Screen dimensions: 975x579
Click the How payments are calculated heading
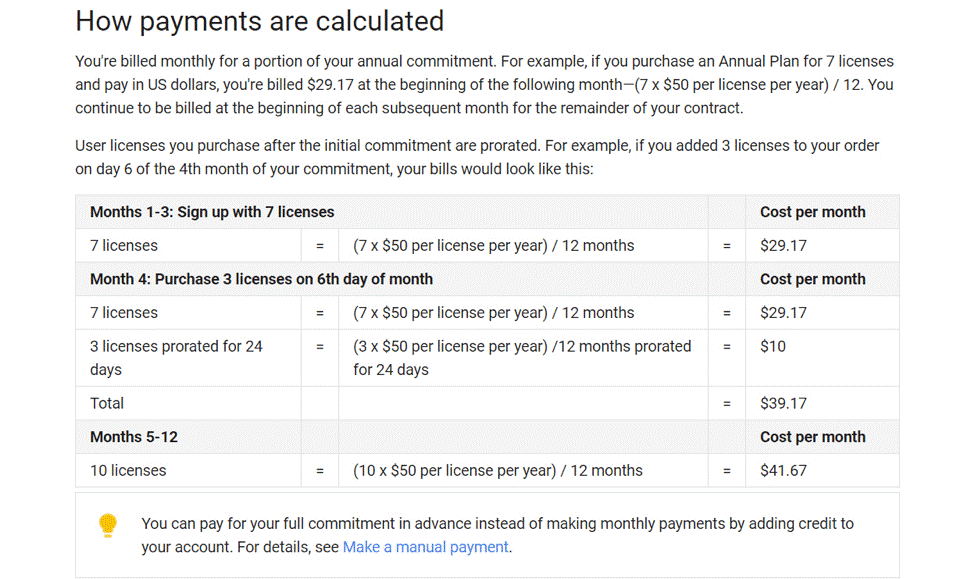[x=259, y=21]
